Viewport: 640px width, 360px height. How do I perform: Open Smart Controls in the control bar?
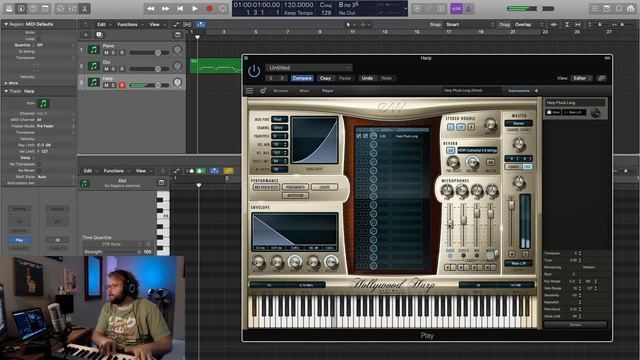pos(60,8)
